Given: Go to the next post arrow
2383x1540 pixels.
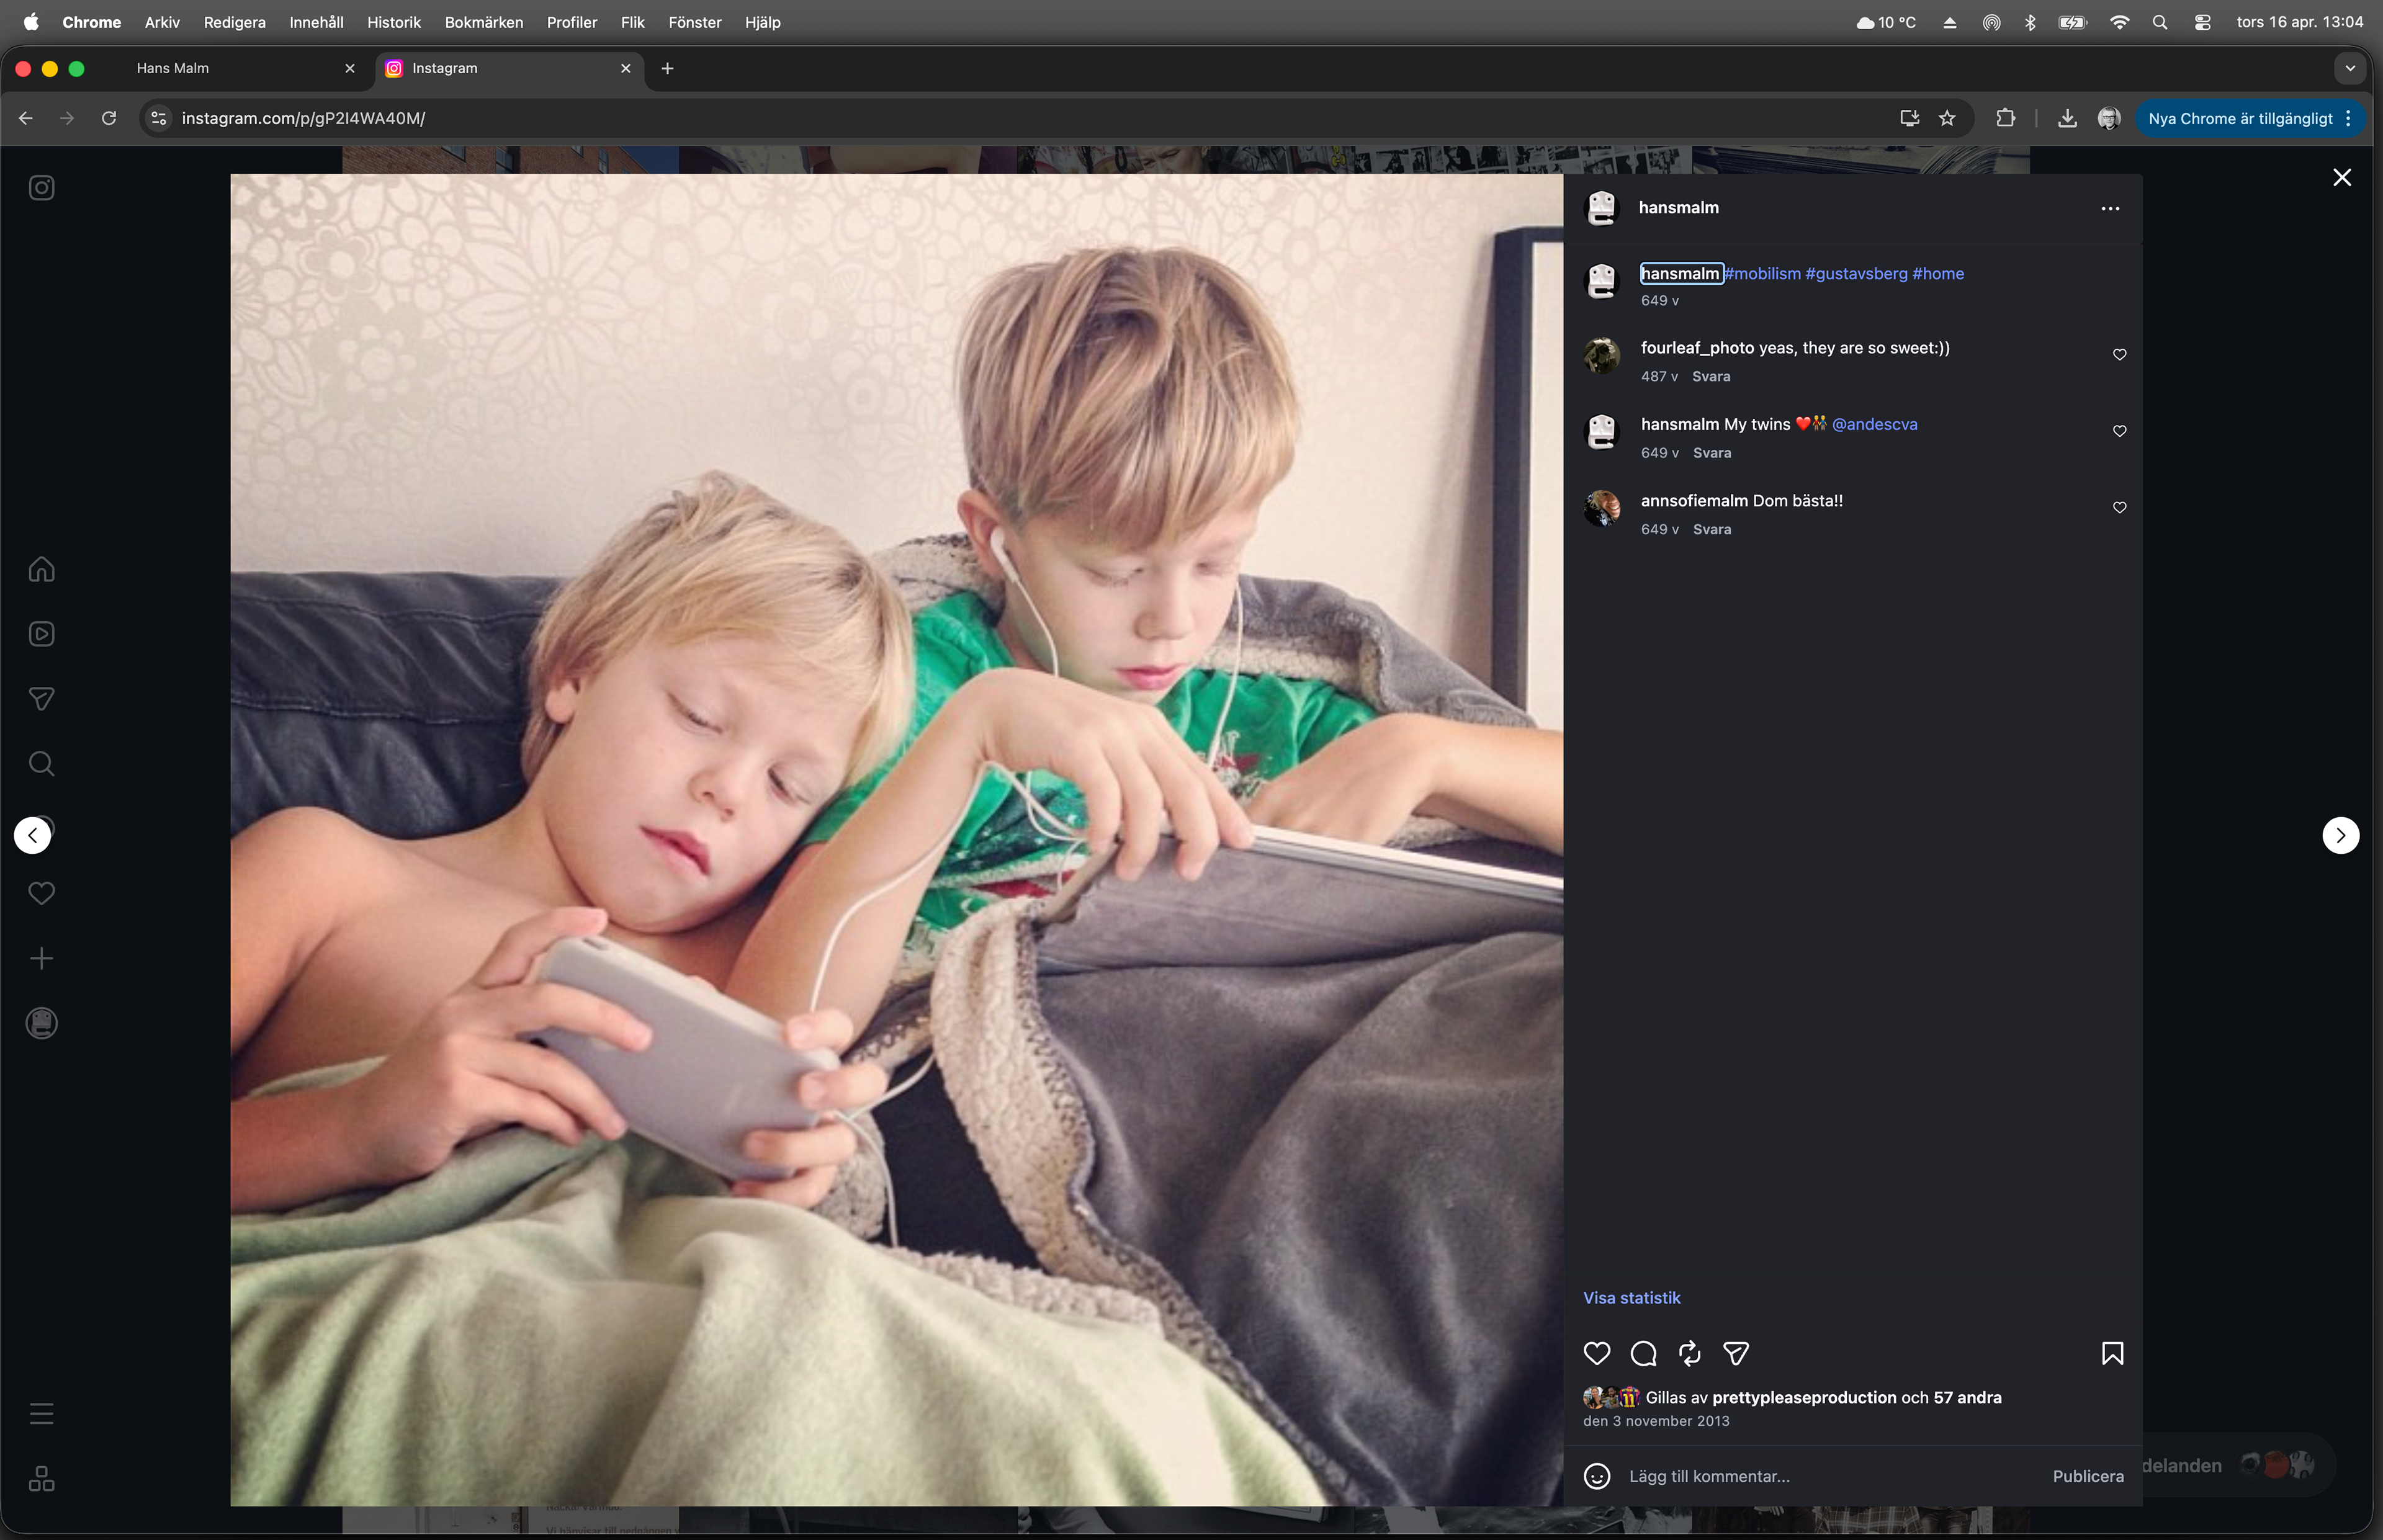Looking at the screenshot, I should click(x=2340, y=835).
